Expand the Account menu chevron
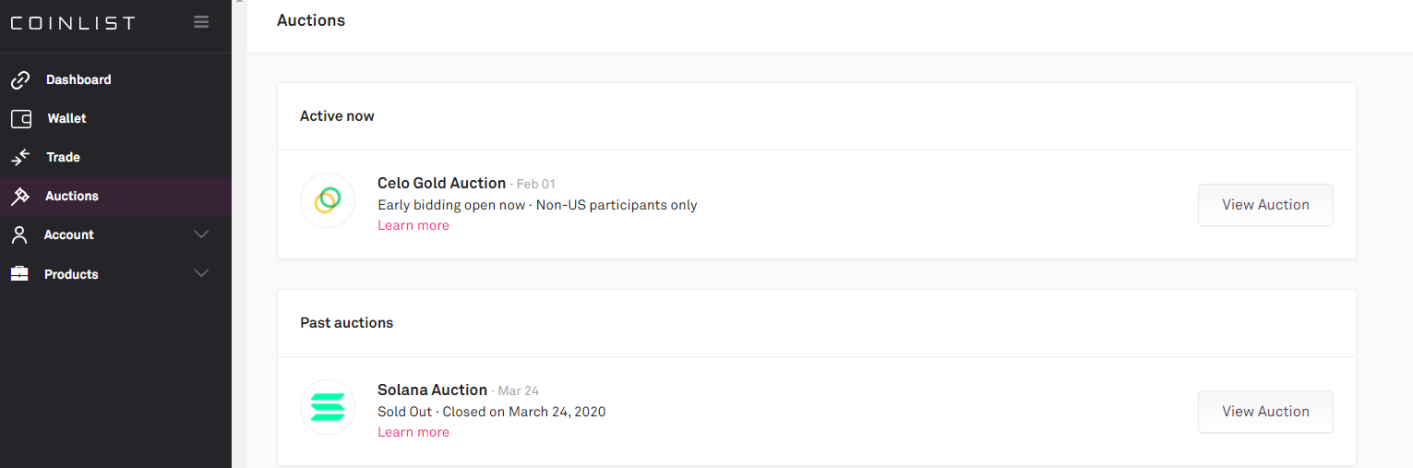Viewport: 1413px width, 468px height. tap(201, 235)
